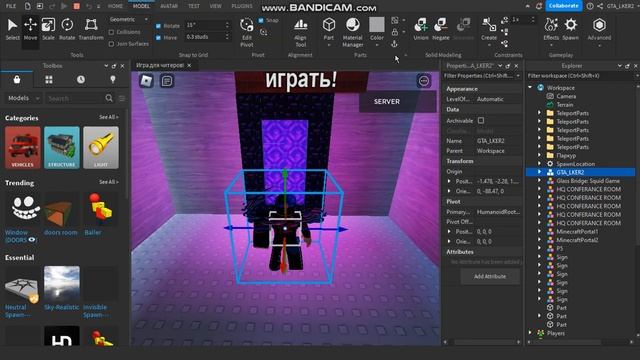The image size is (640, 360).
Task: Open Advanced objects menu
Action: coord(599,29)
